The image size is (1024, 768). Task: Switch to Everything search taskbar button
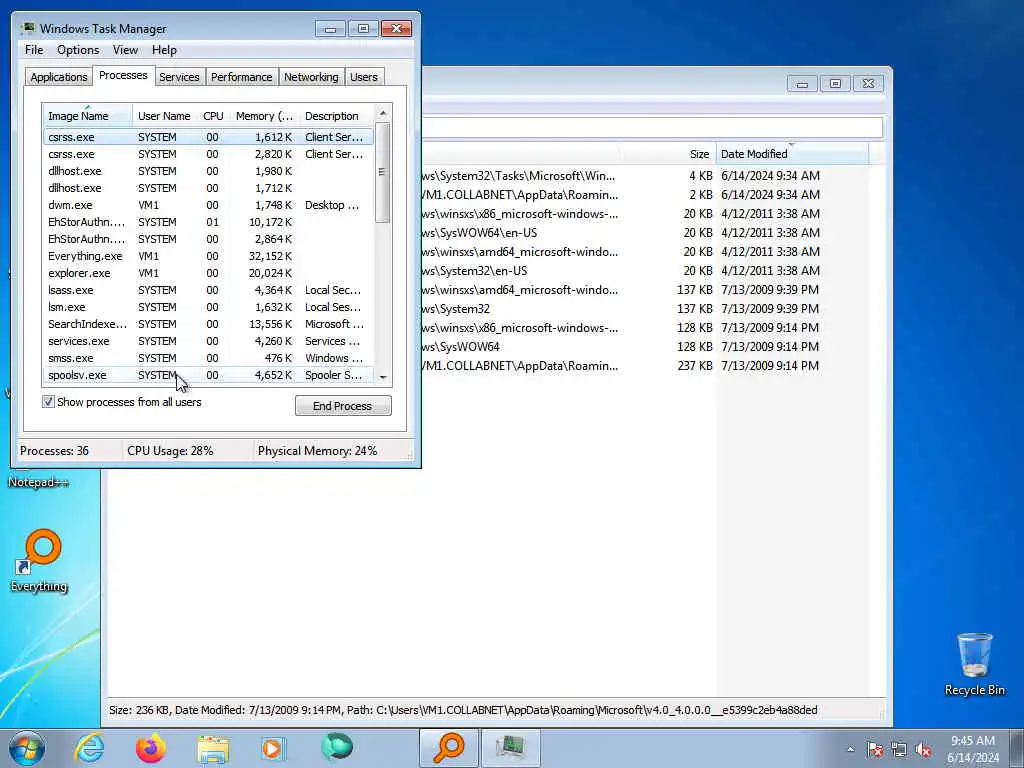pyautogui.click(x=449, y=748)
